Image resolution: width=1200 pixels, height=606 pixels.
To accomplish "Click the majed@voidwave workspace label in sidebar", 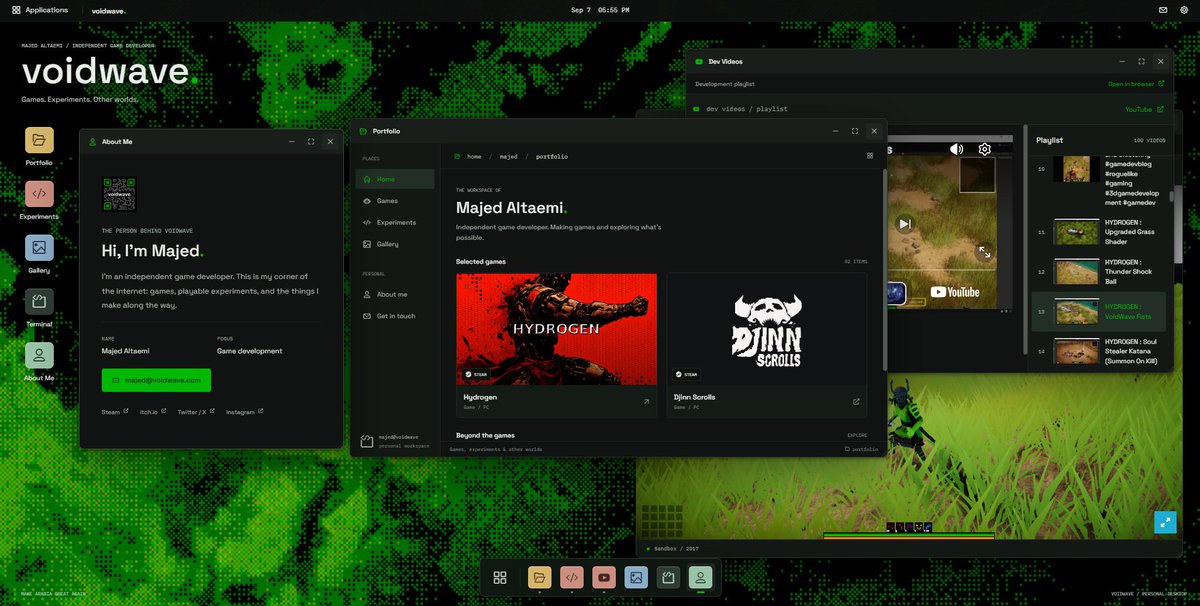I will 399,437.
